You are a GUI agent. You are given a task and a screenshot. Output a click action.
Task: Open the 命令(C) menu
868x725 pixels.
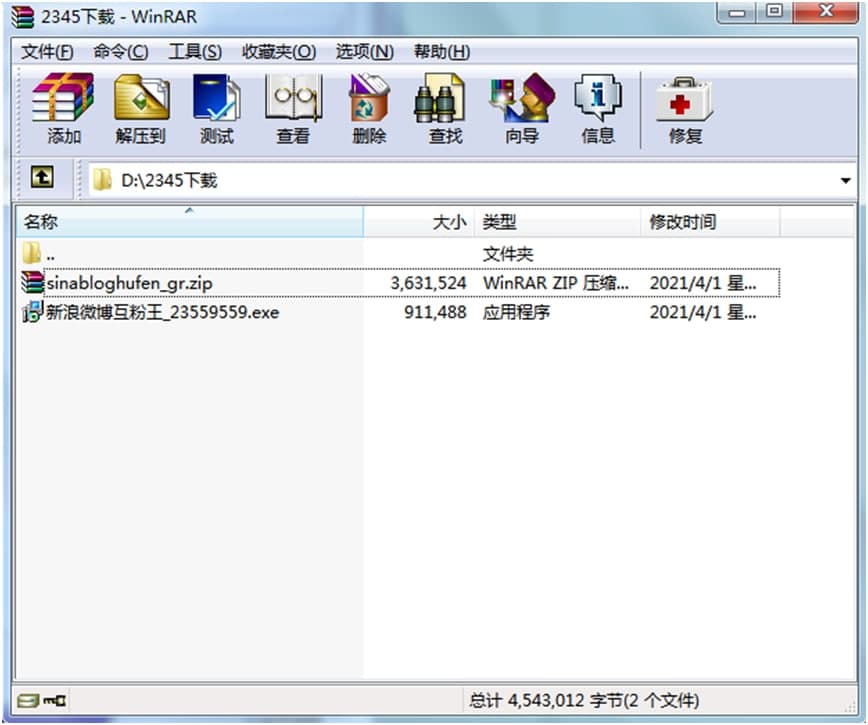(121, 52)
